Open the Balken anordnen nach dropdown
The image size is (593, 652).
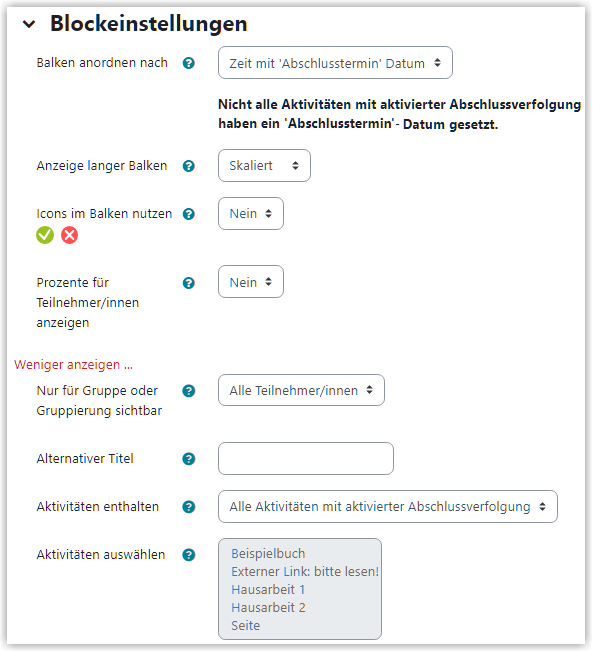click(335, 63)
